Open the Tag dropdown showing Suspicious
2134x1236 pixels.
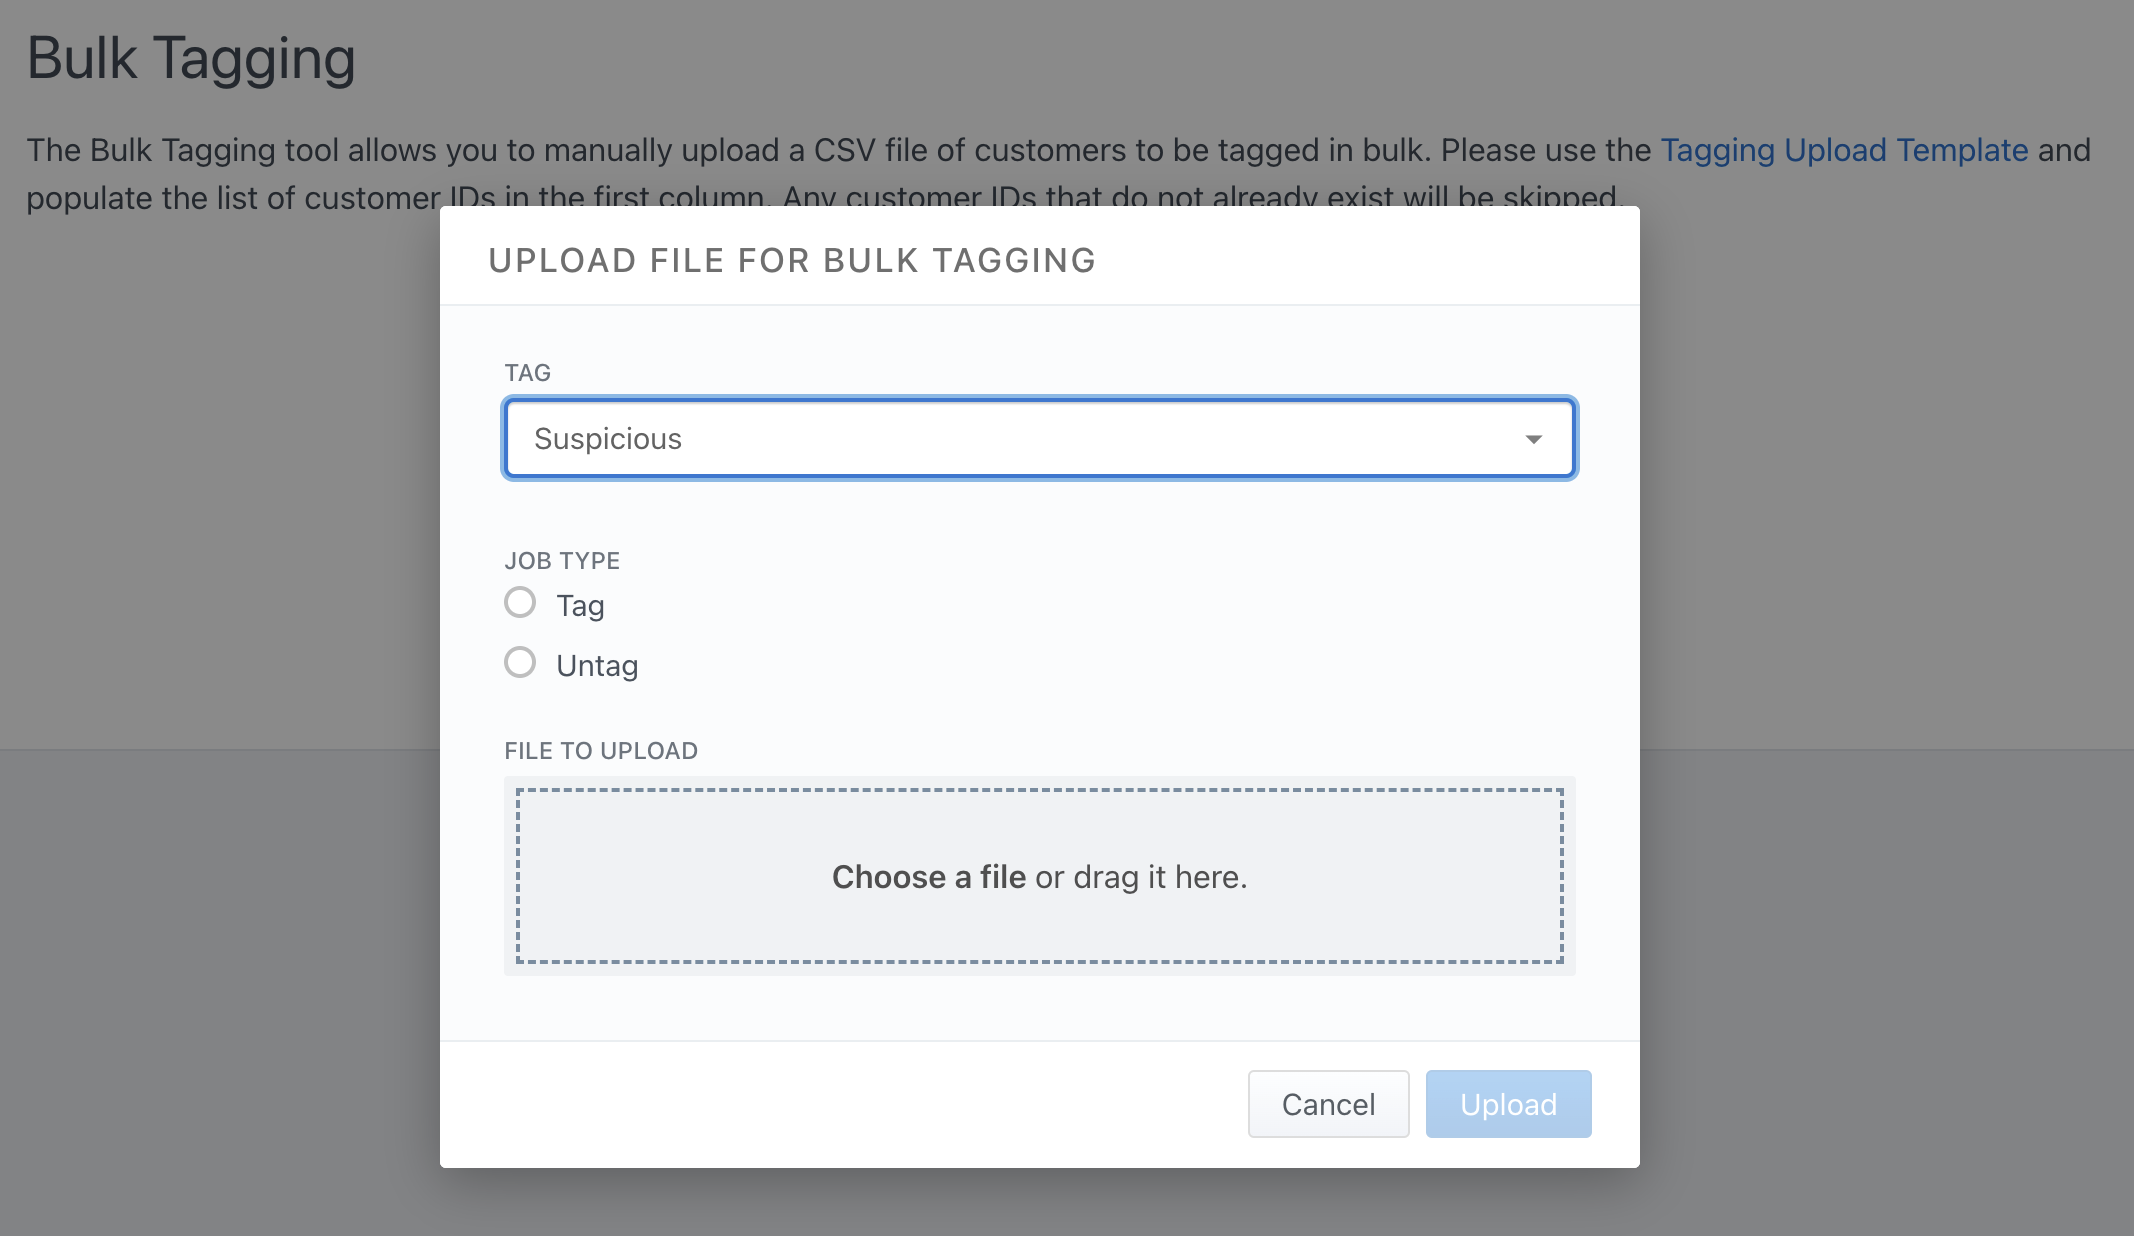click(1038, 439)
